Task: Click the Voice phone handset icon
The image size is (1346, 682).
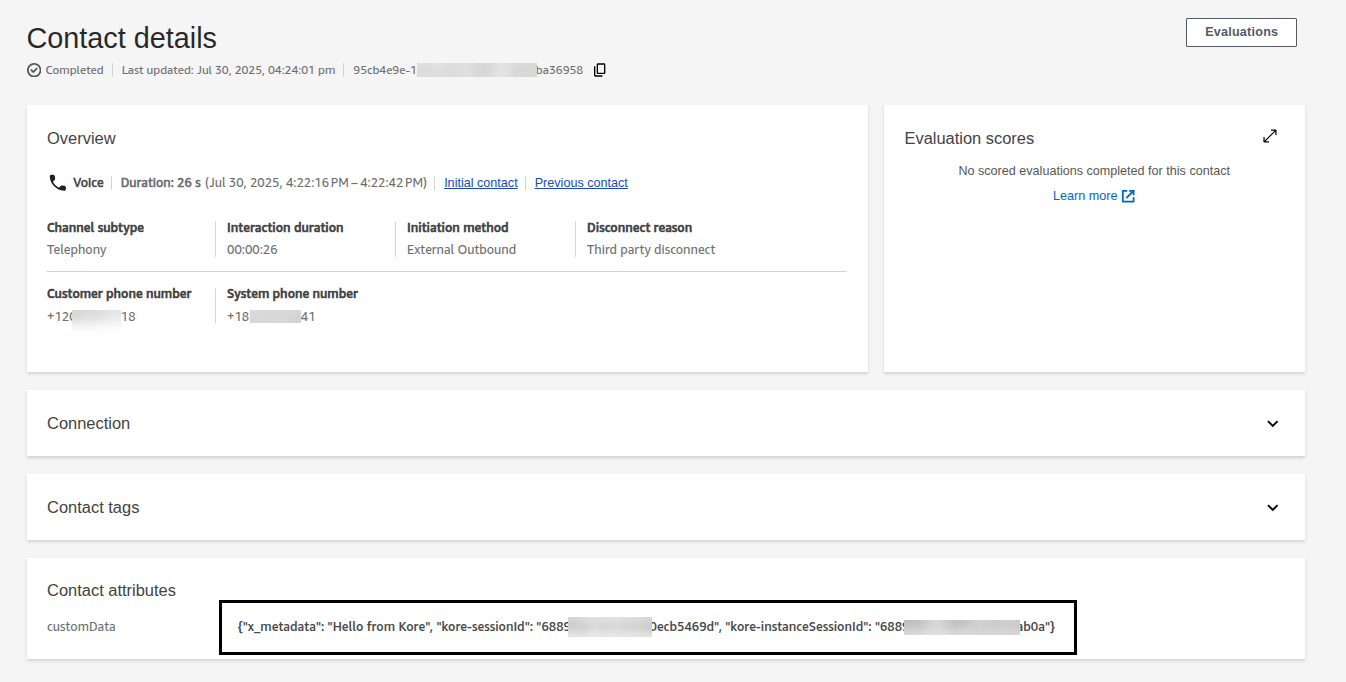Action: pyautogui.click(x=57, y=183)
